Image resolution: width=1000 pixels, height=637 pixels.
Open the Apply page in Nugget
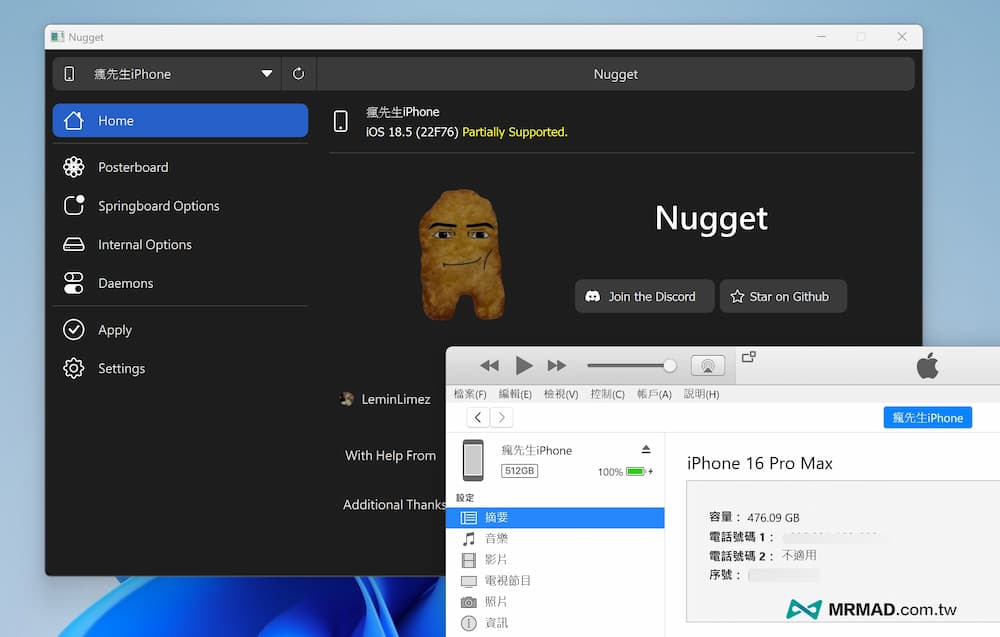pyautogui.click(x=114, y=330)
